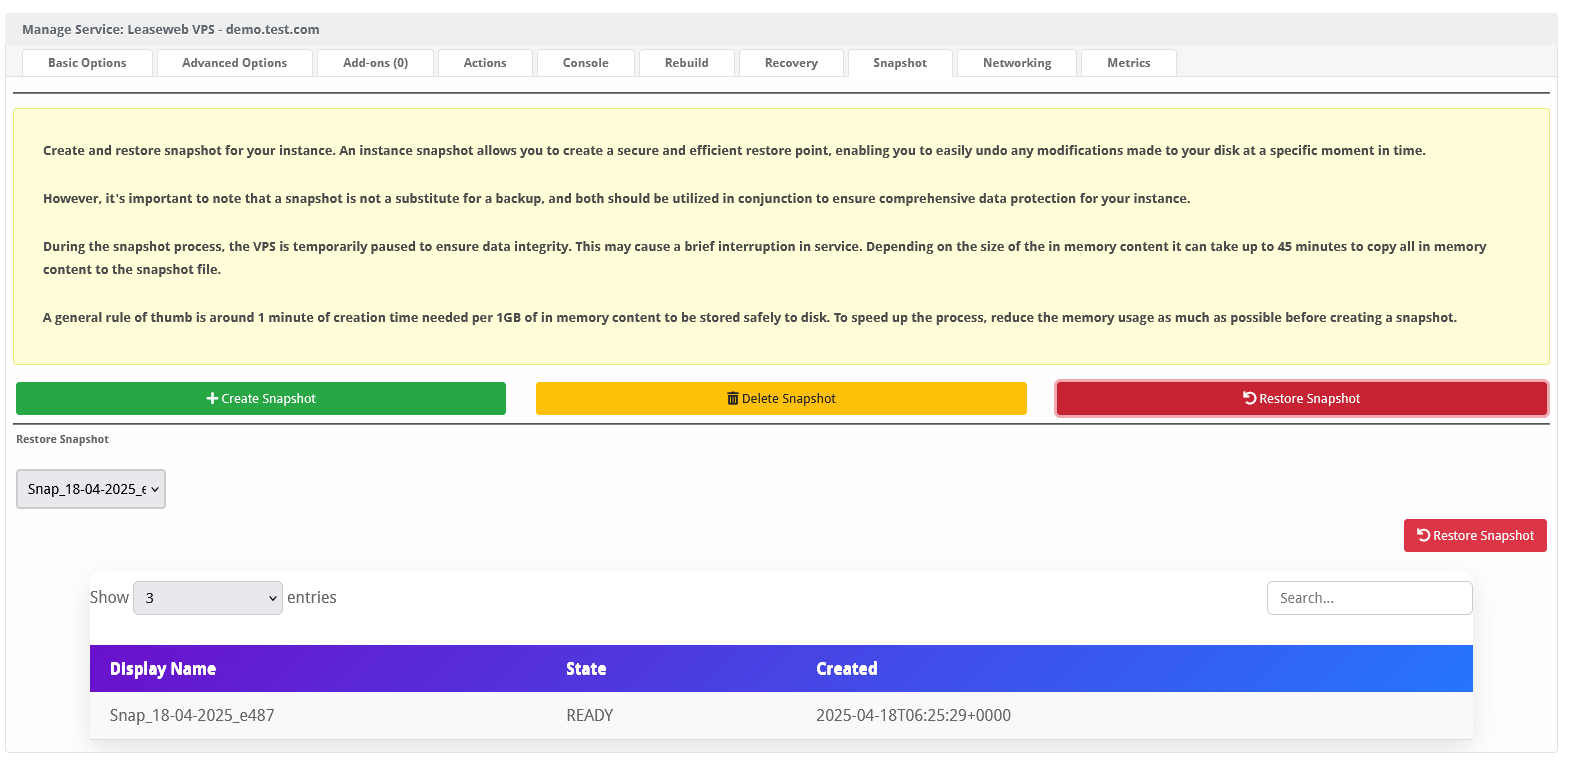Click the trash icon on Delete Snapshot

pos(733,398)
